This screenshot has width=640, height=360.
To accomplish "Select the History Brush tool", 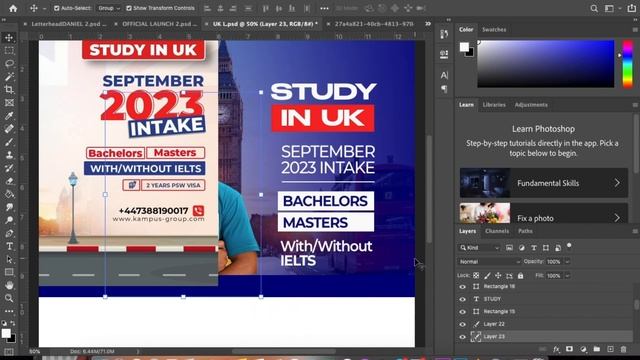I will click(x=9, y=168).
